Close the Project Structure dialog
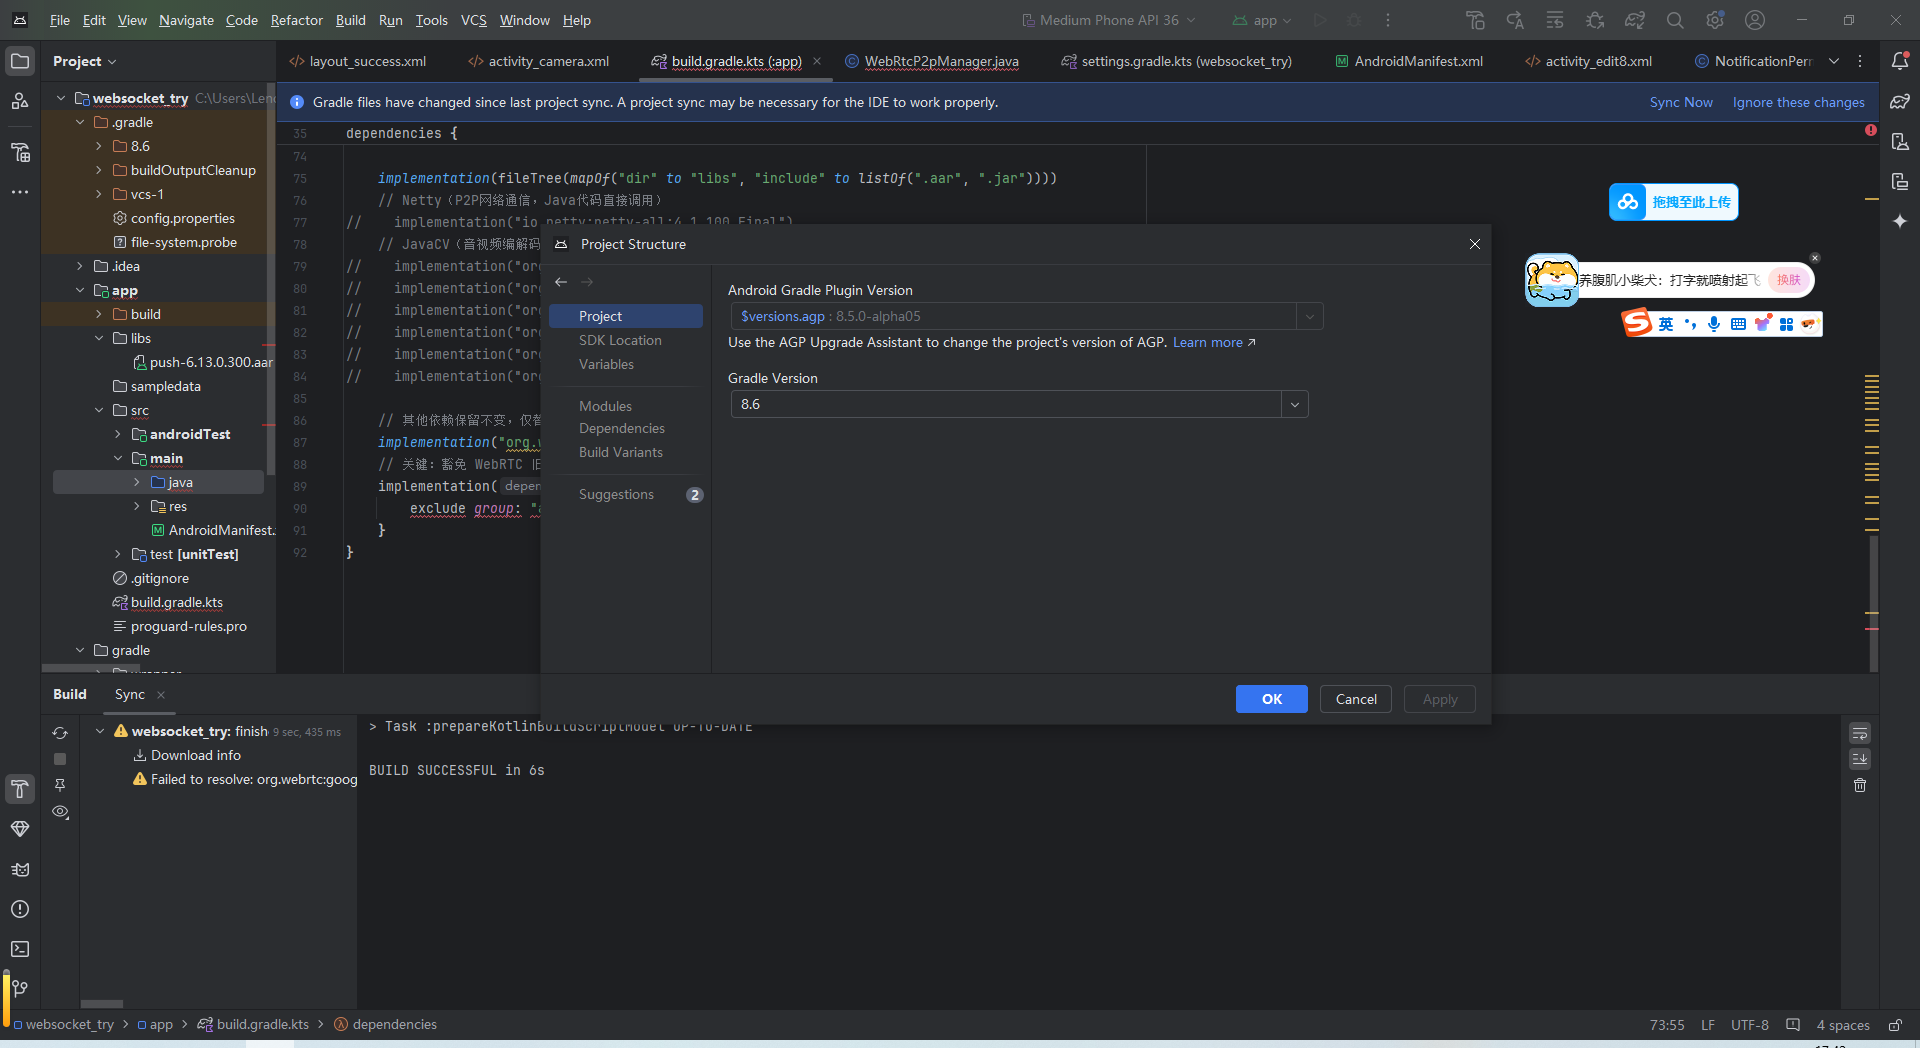The image size is (1920, 1048). pyautogui.click(x=1475, y=244)
